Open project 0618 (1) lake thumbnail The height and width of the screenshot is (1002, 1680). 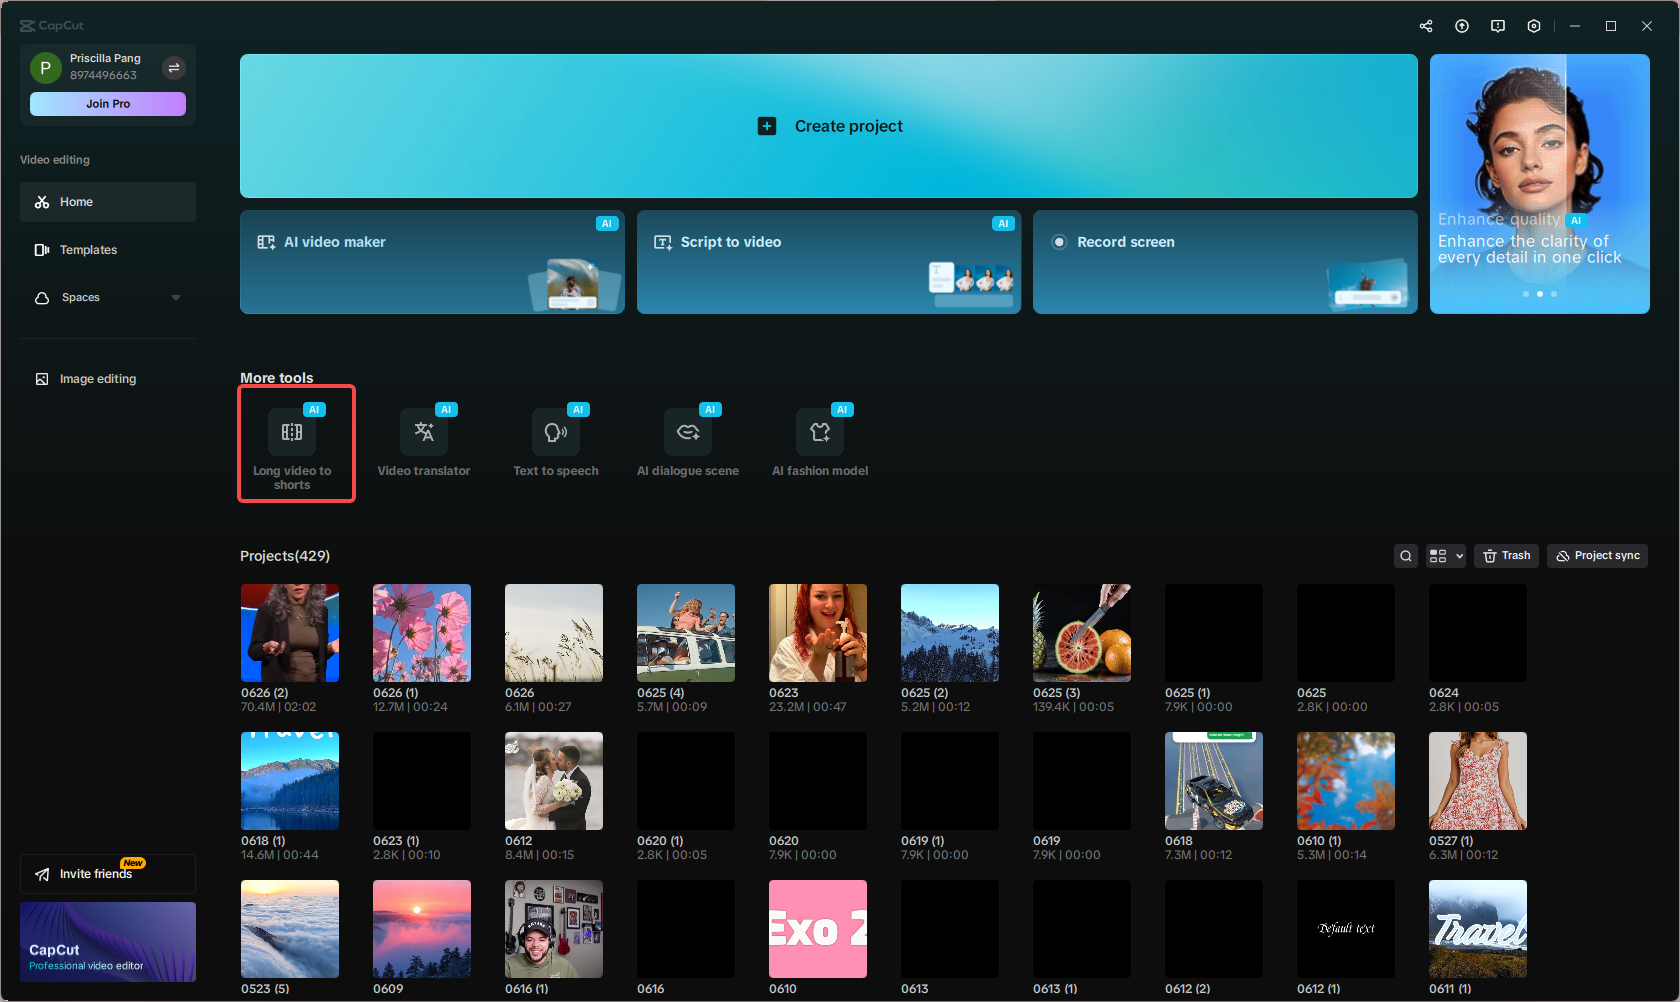coord(290,781)
